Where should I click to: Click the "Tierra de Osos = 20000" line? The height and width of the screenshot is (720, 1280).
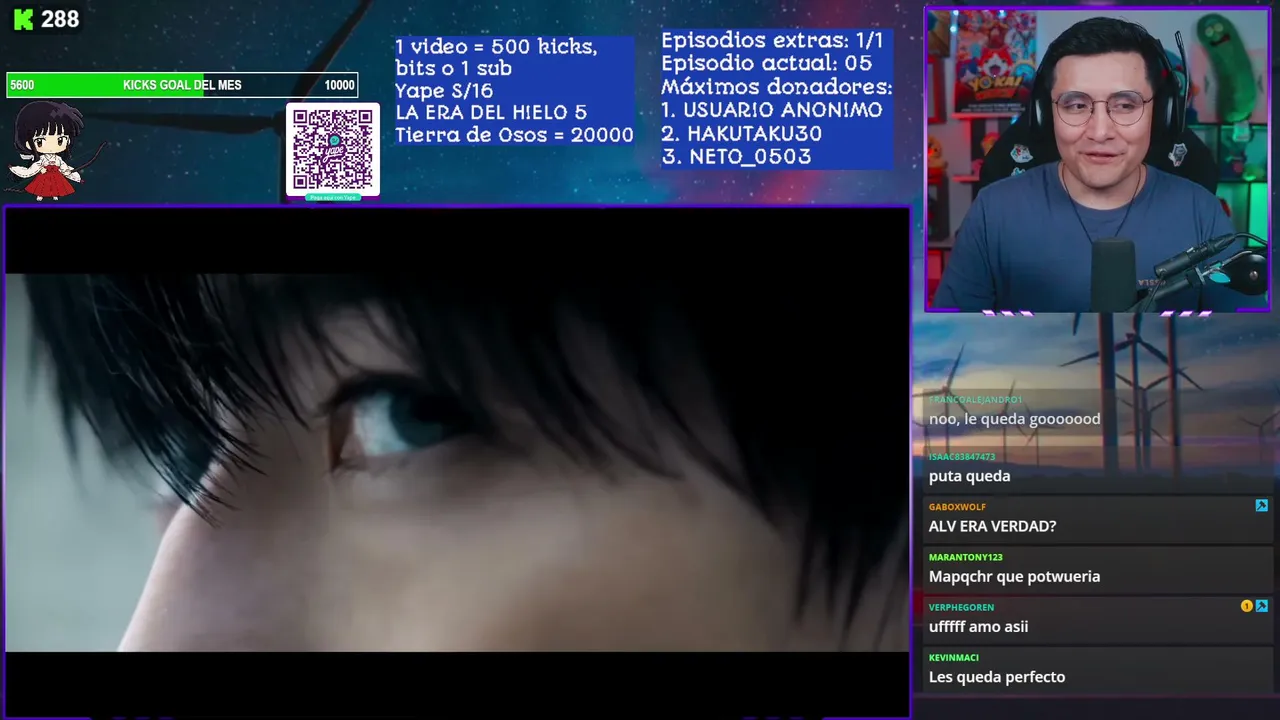(x=514, y=135)
